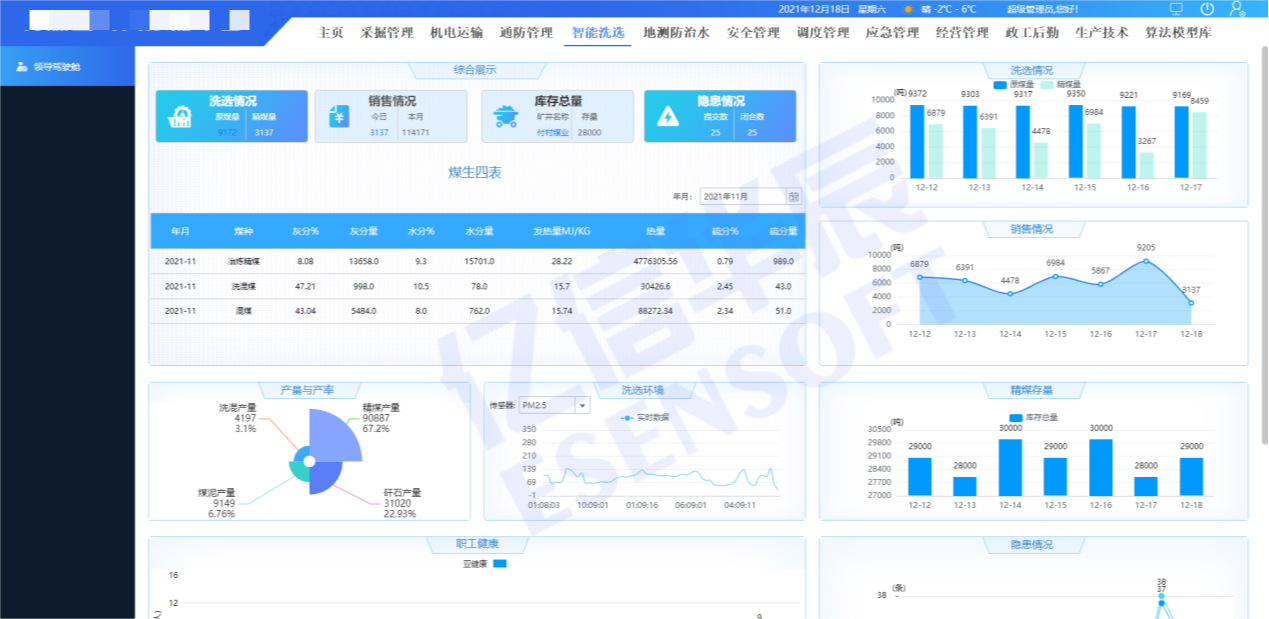Click the power logout icon
The width and height of the screenshot is (1269, 619).
(x=1207, y=9)
